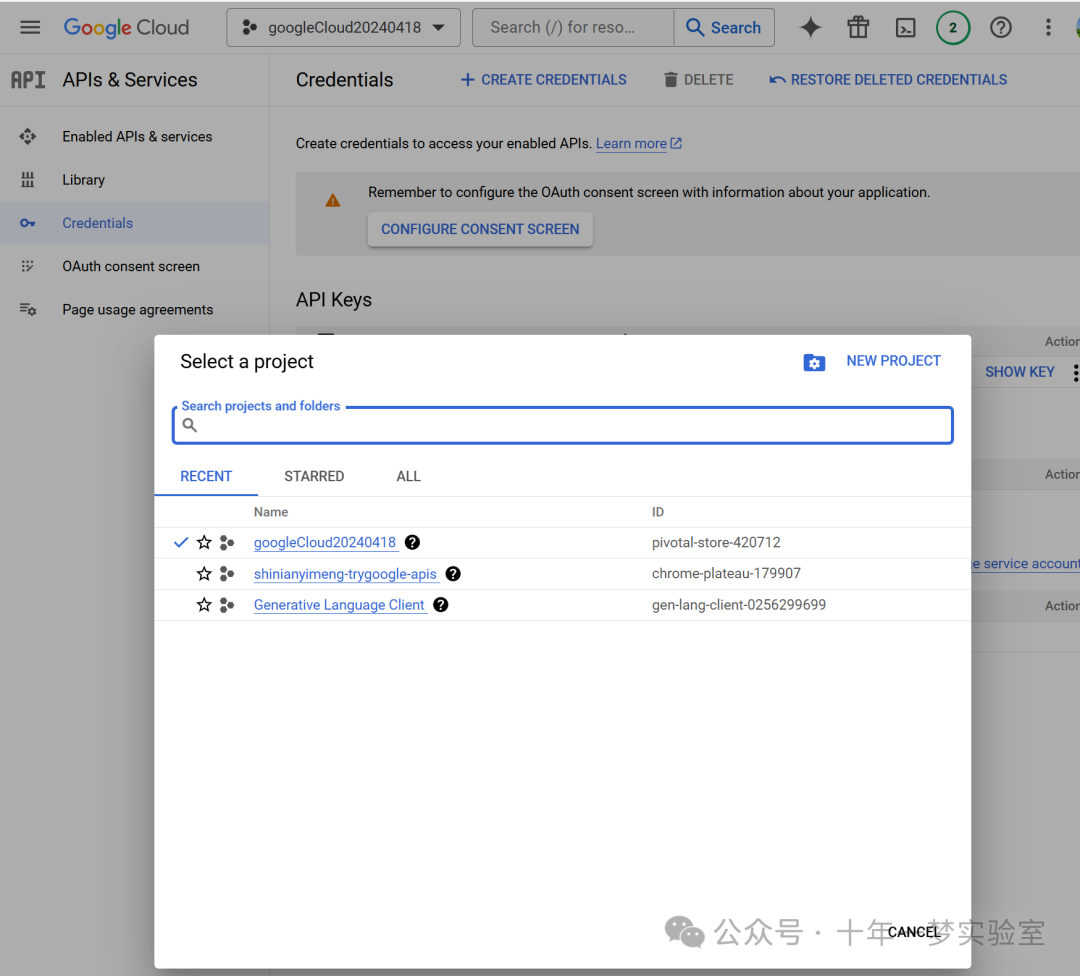Star the shinianyimeng-trygoogle-apis project
The width and height of the screenshot is (1080, 976).
(204, 574)
